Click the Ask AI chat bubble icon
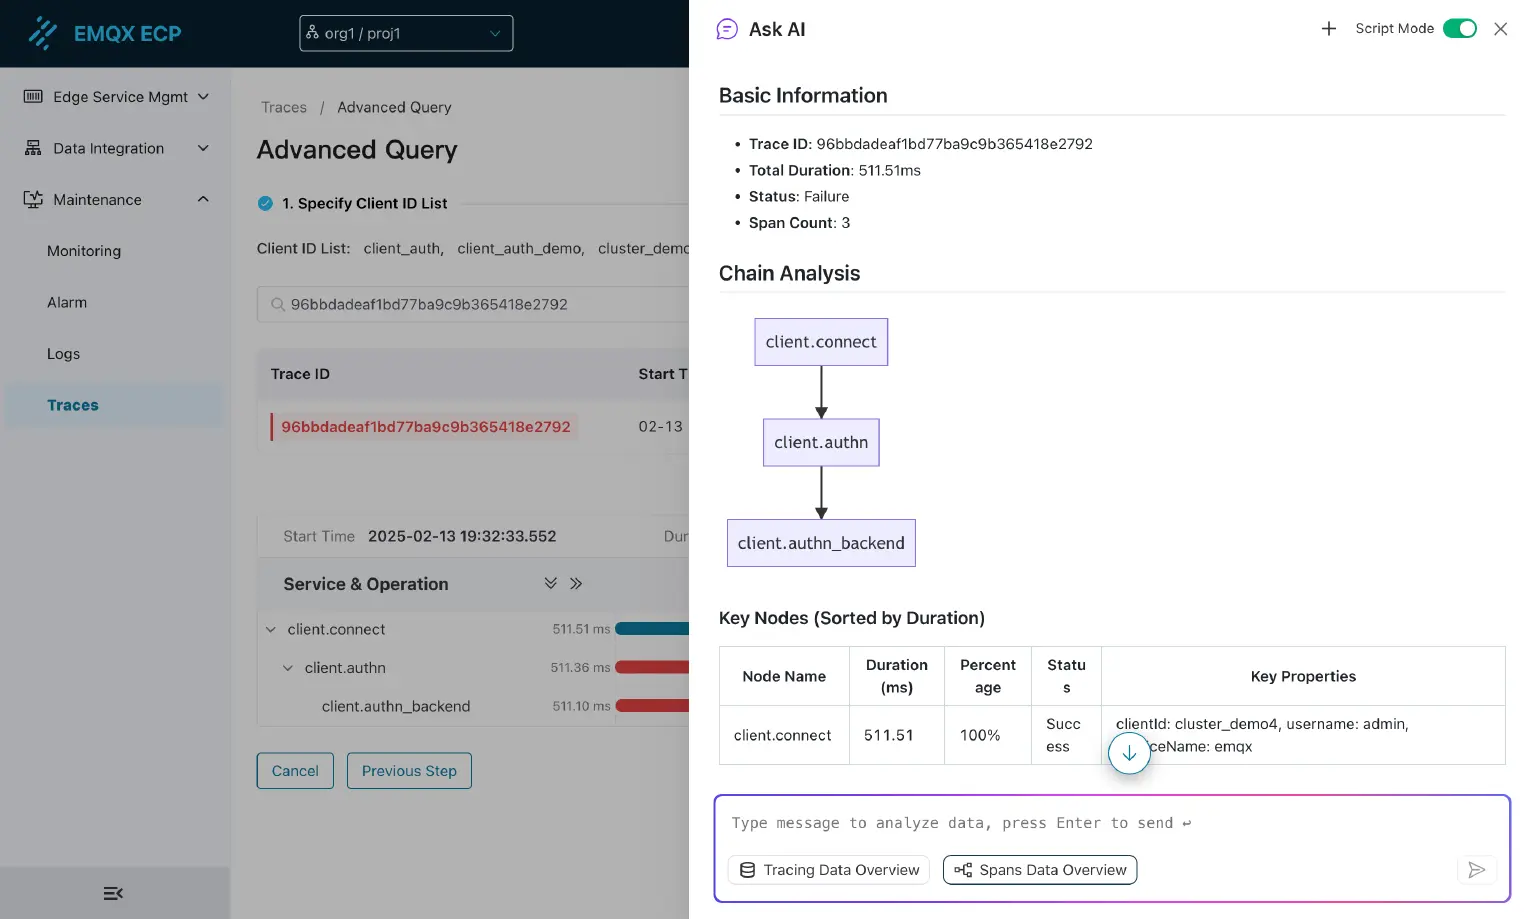Screen dimensions: 1536x919 click(727, 29)
